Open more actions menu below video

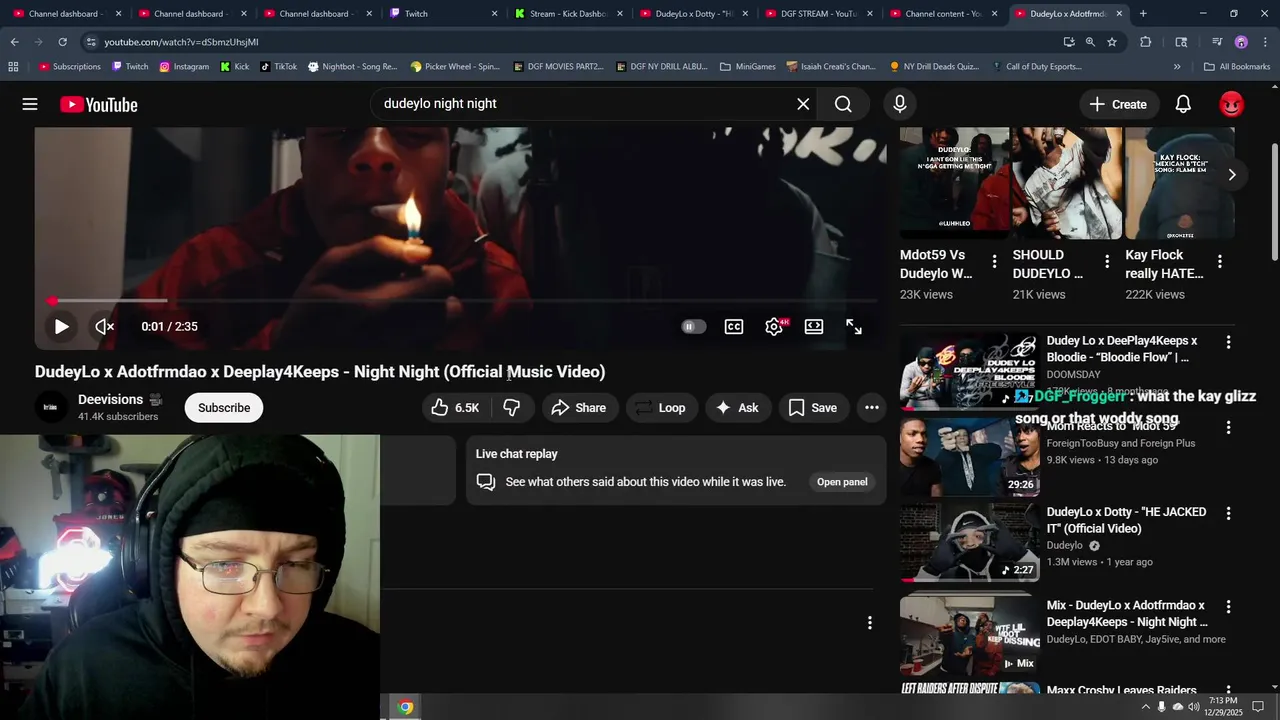click(871, 407)
